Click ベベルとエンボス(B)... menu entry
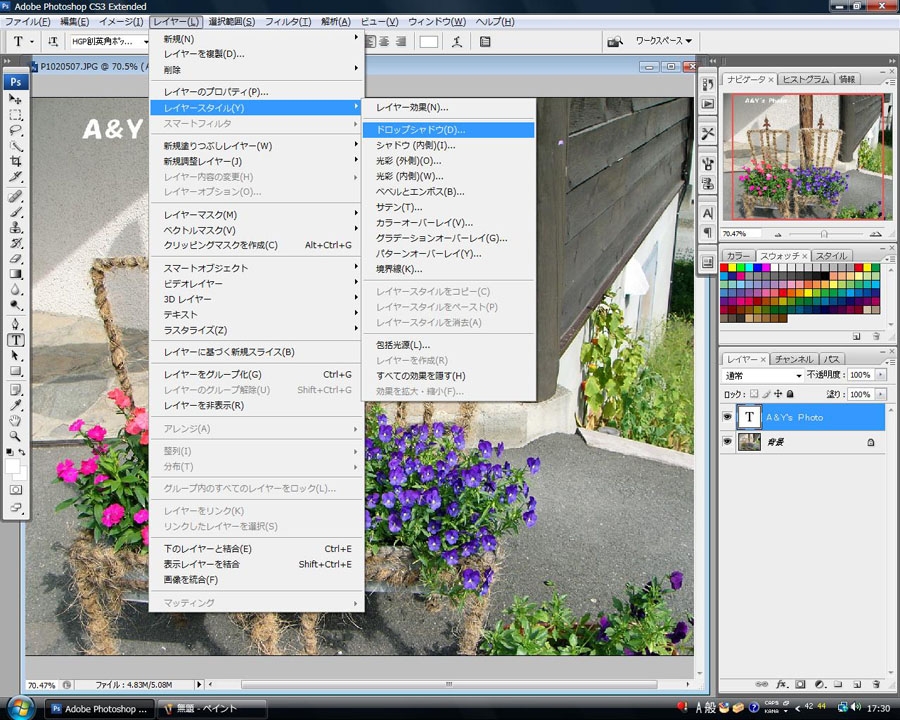This screenshot has height=720, width=900. point(420,191)
